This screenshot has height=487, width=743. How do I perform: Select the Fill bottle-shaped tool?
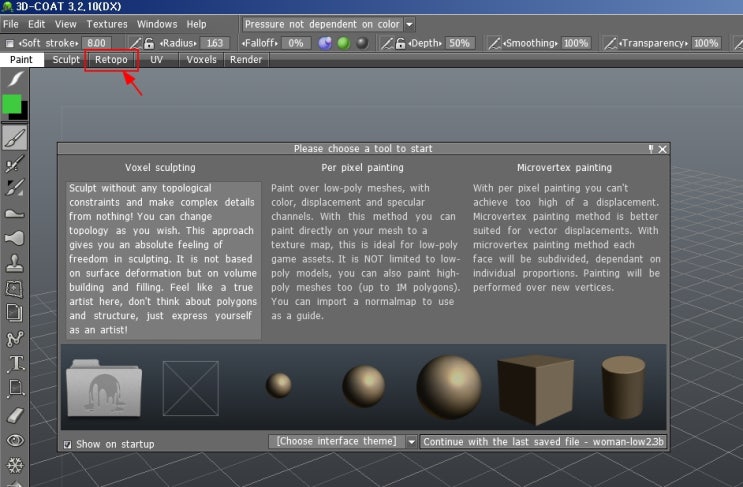click(x=15, y=238)
